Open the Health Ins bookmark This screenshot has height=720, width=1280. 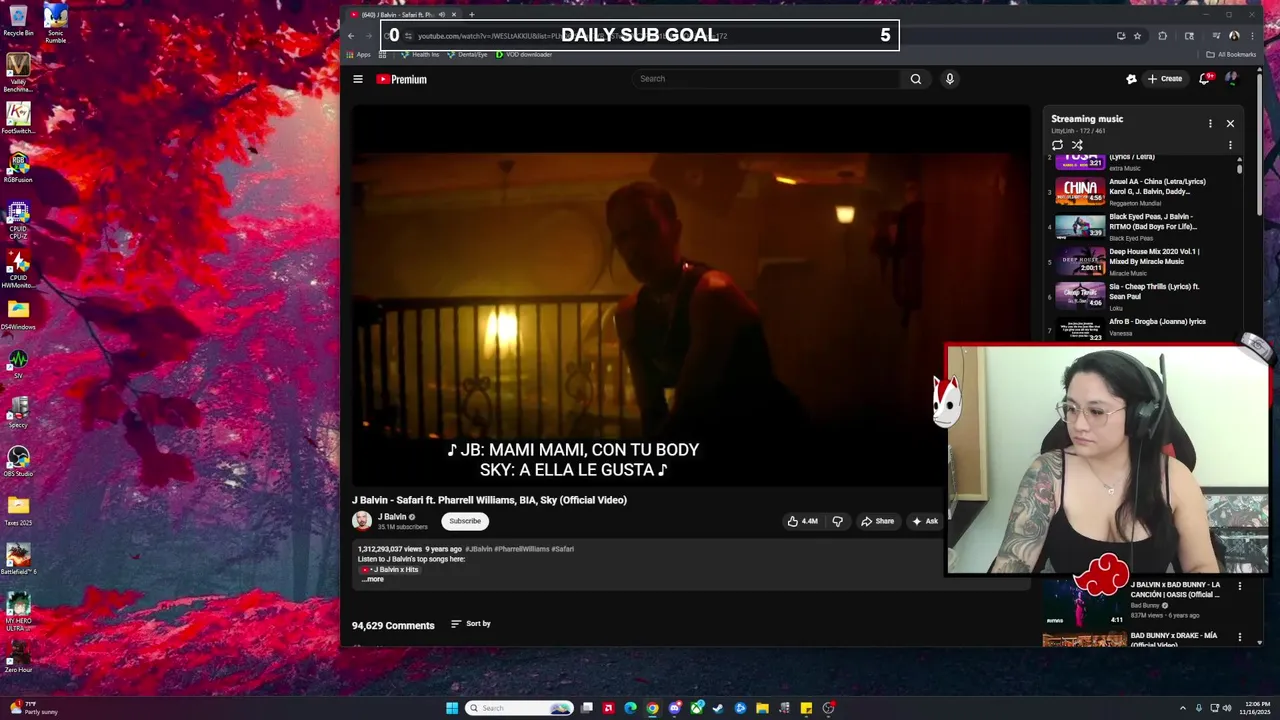click(420, 55)
